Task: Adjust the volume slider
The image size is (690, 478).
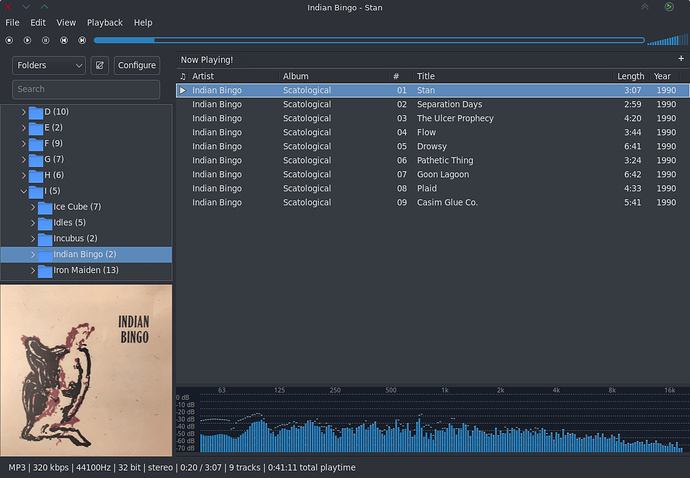Action: tap(665, 41)
